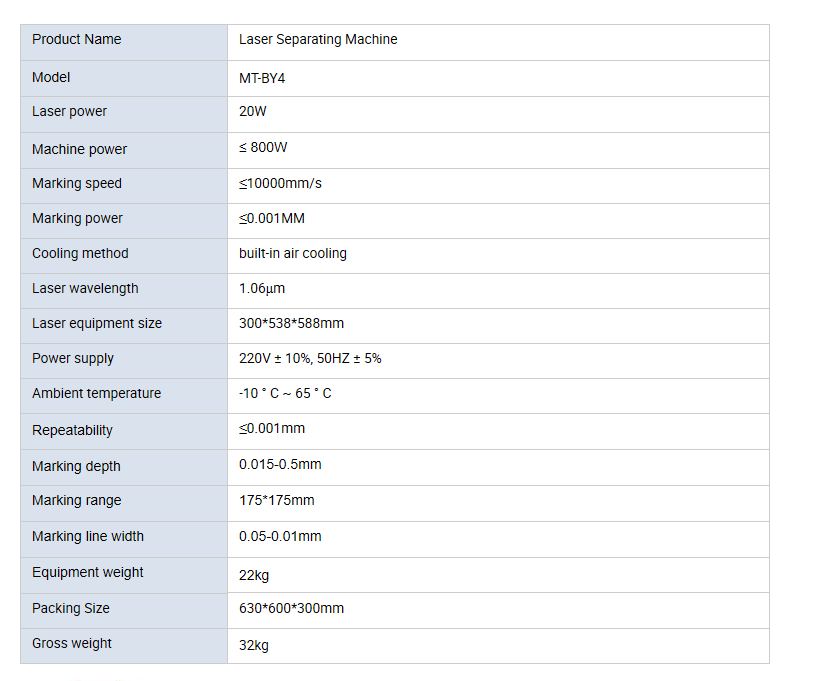817x681 pixels.
Task: Click the ≤10000mm/s value cell
Action: [x=498, y=186]
